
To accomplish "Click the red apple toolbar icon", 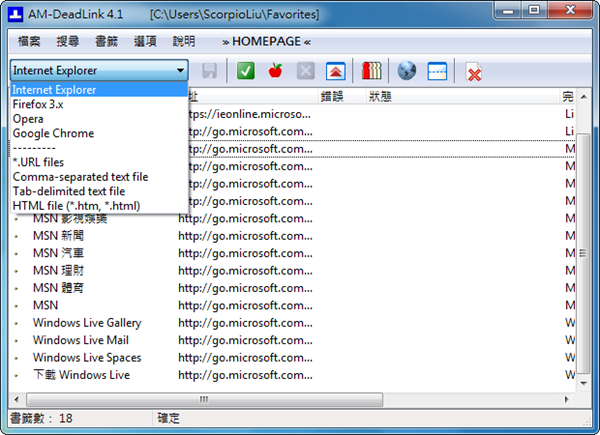I will point(276,71).
